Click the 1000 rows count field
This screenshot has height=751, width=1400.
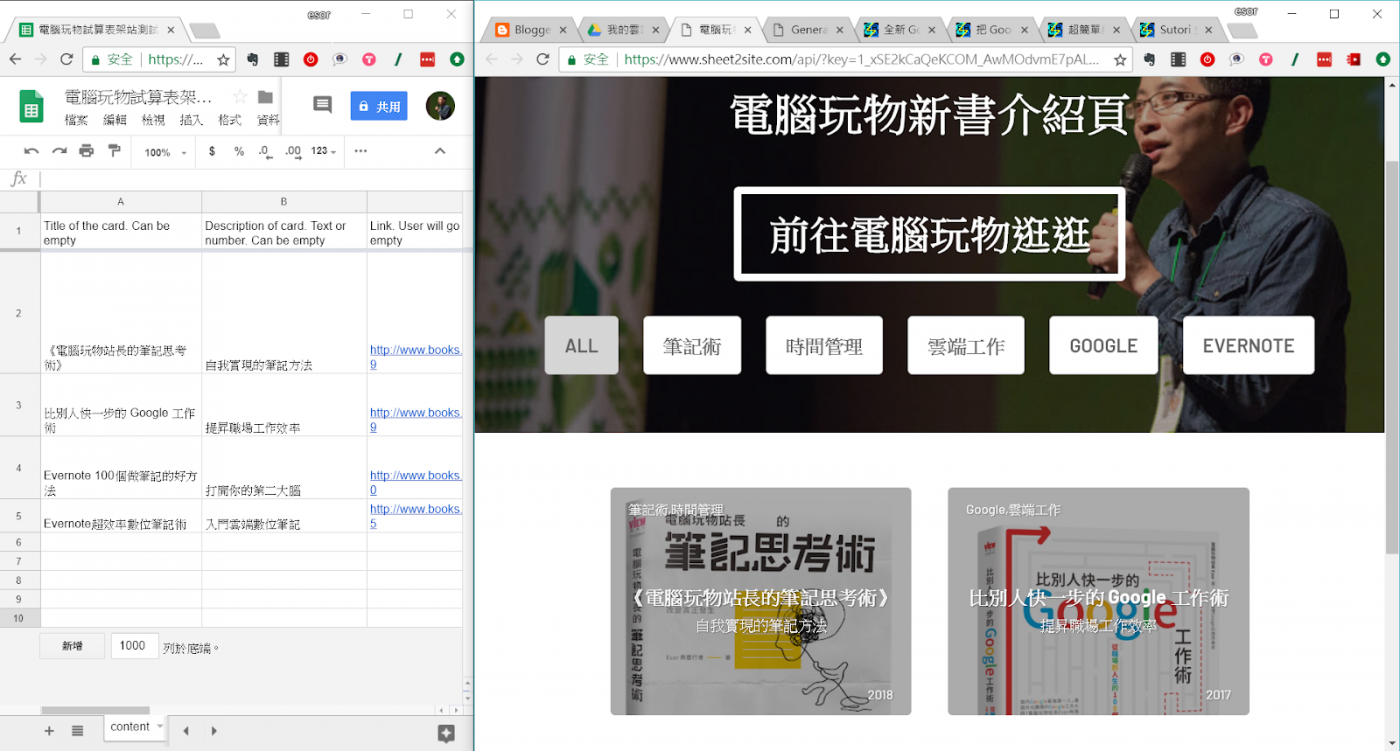tap(134, 646)
